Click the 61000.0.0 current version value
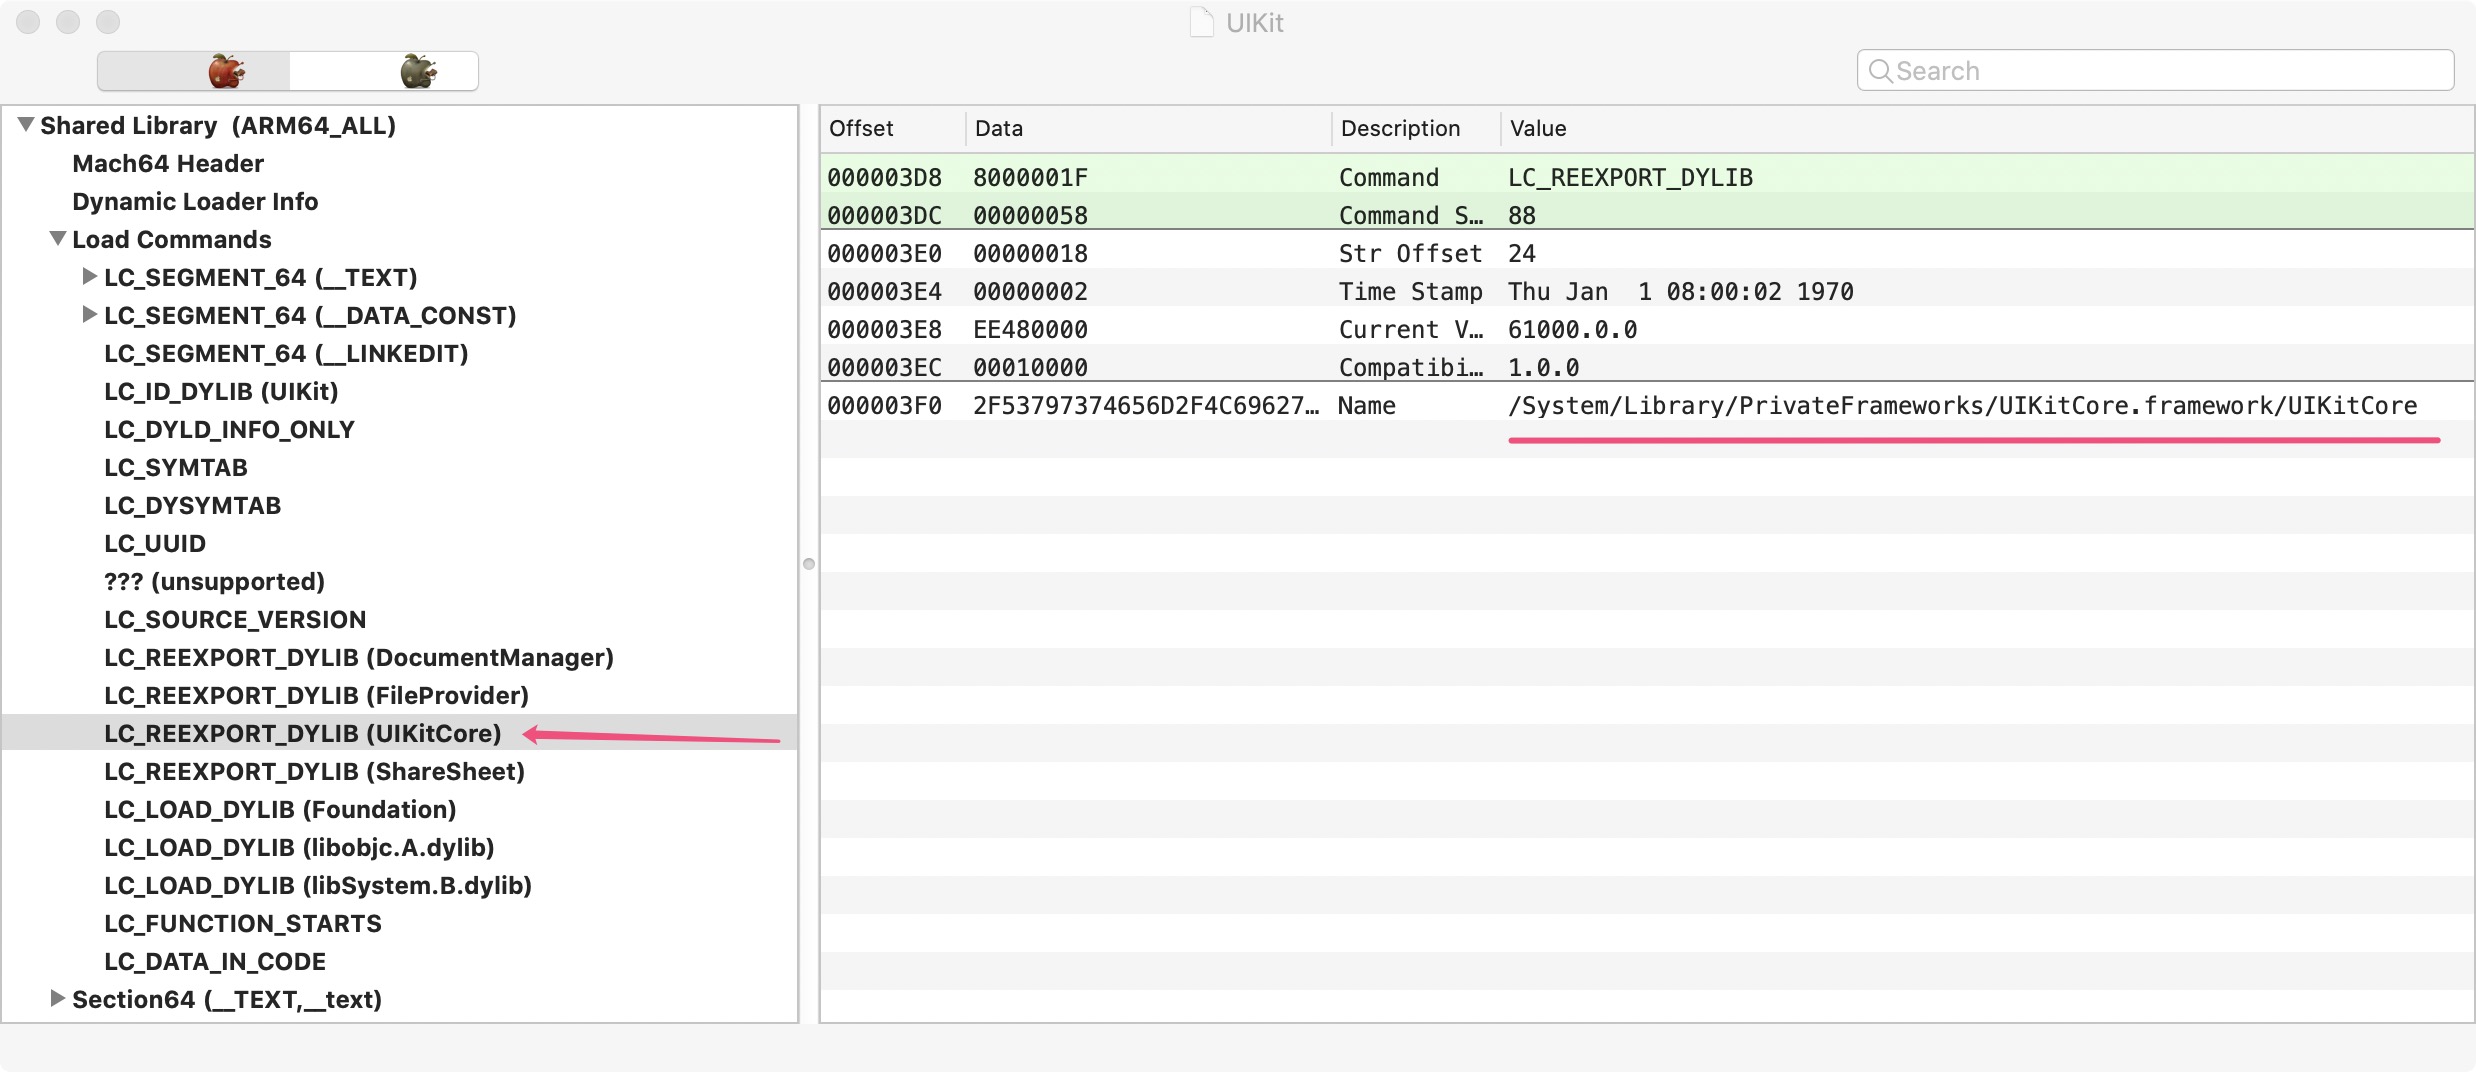 [1572, 329]
